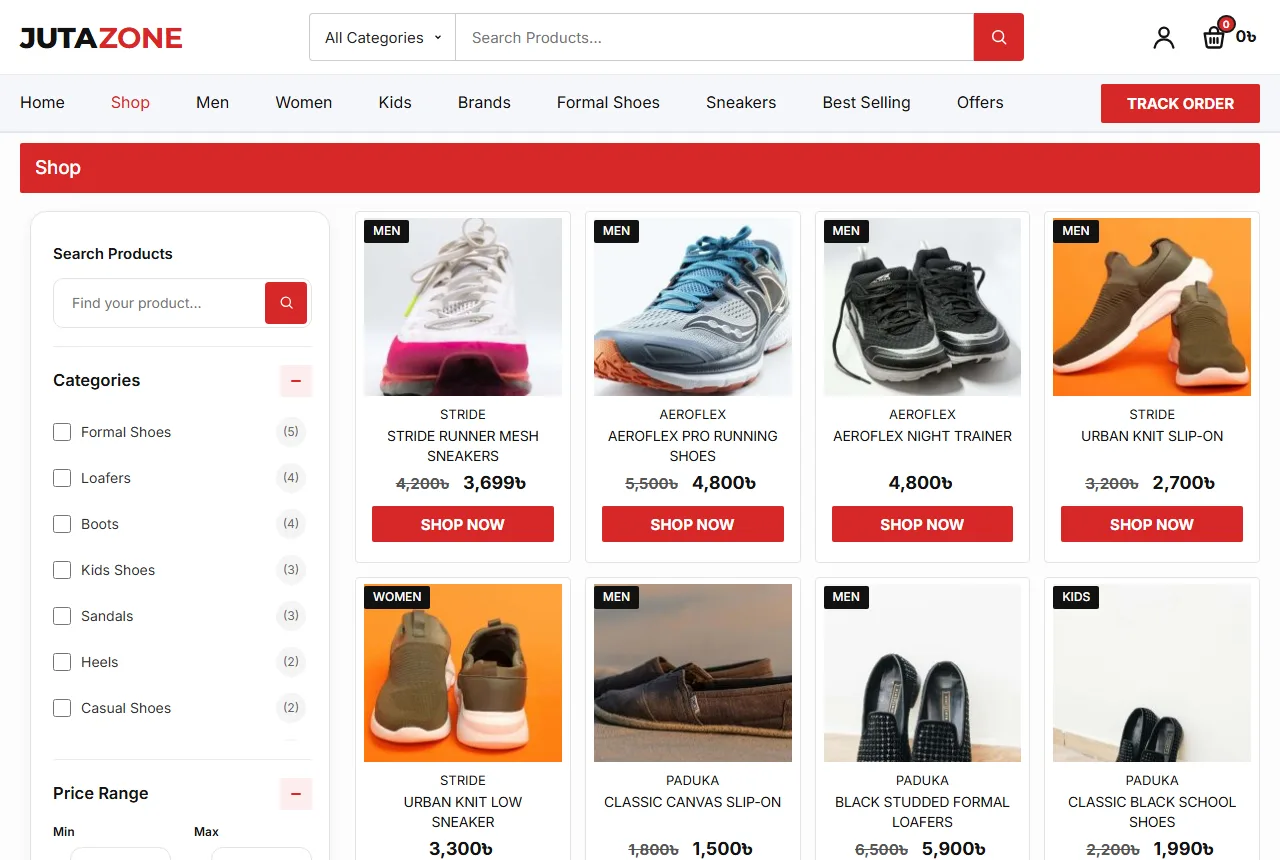Open the Men navigation link
Screen dimensions: 1280x860
[x=212, y=102]
